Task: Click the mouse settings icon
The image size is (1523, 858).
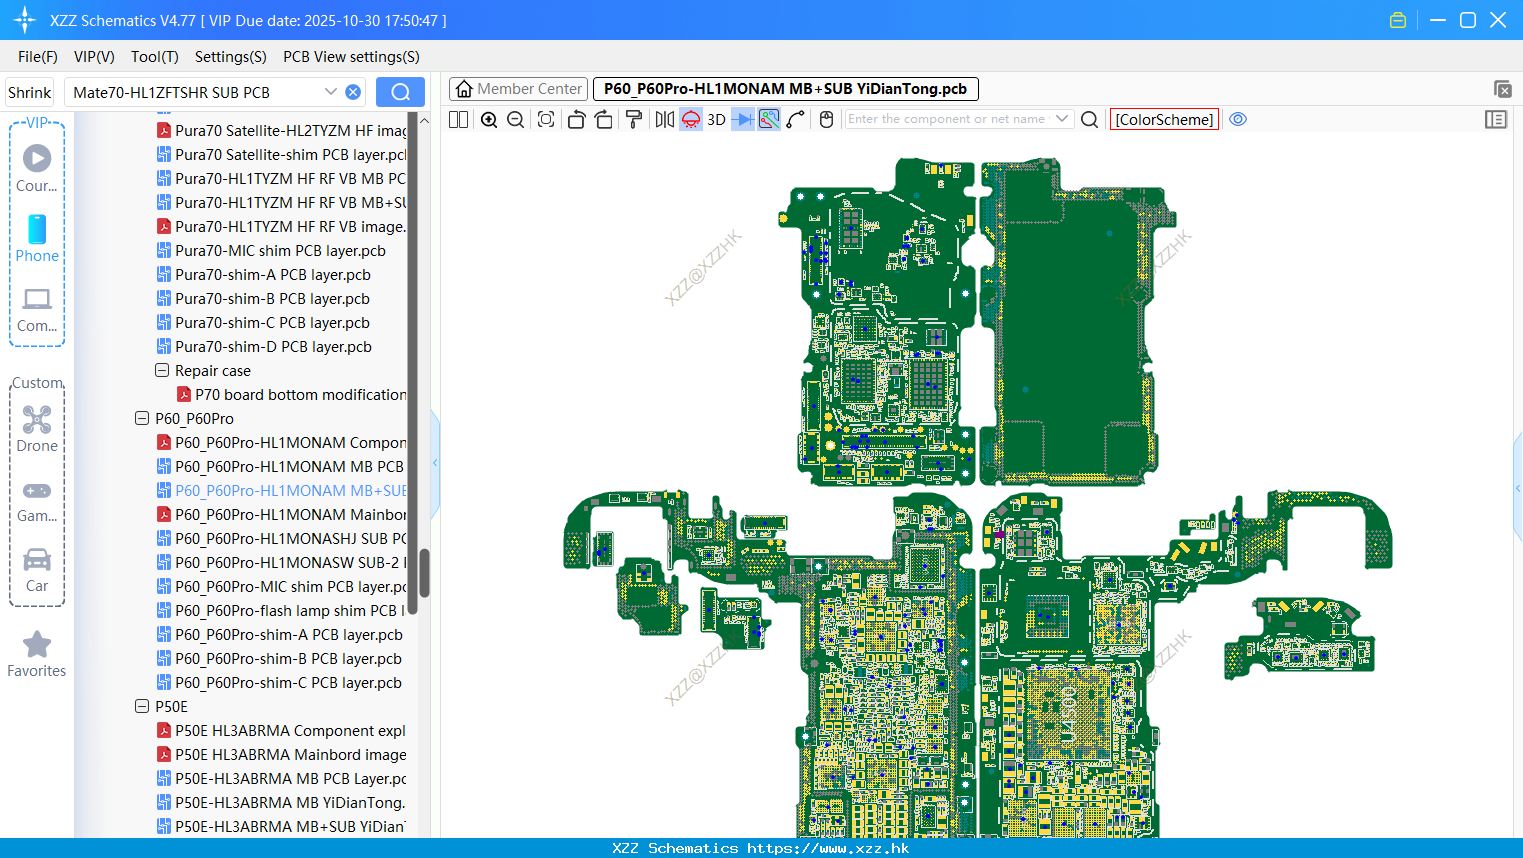Action: click(826, 119)
